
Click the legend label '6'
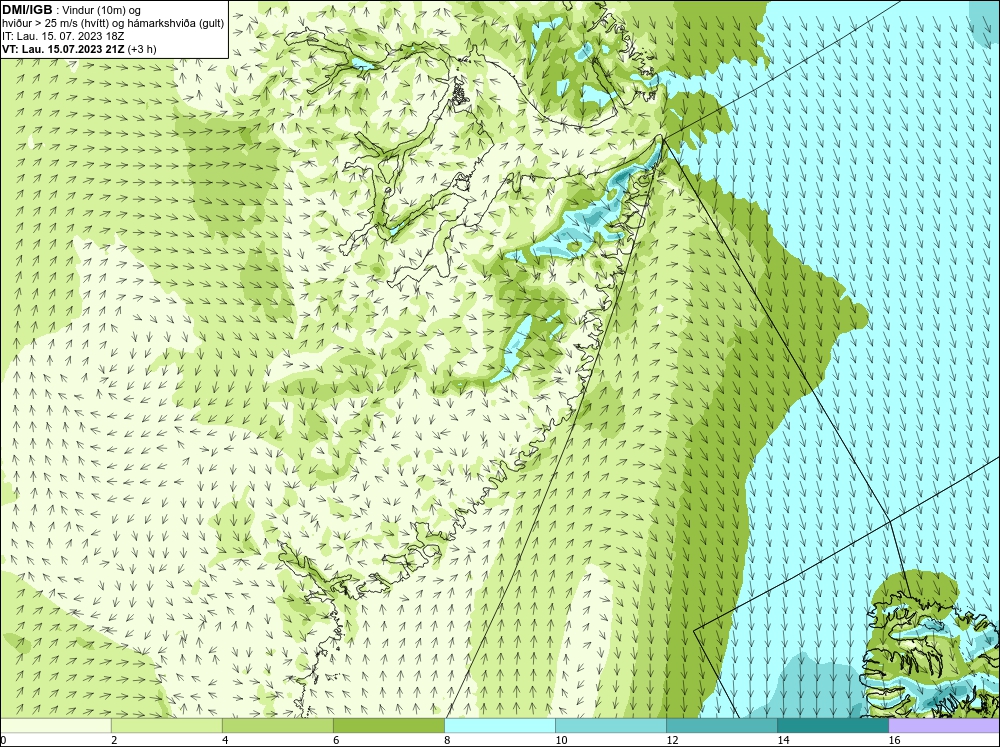coord(336,740)
